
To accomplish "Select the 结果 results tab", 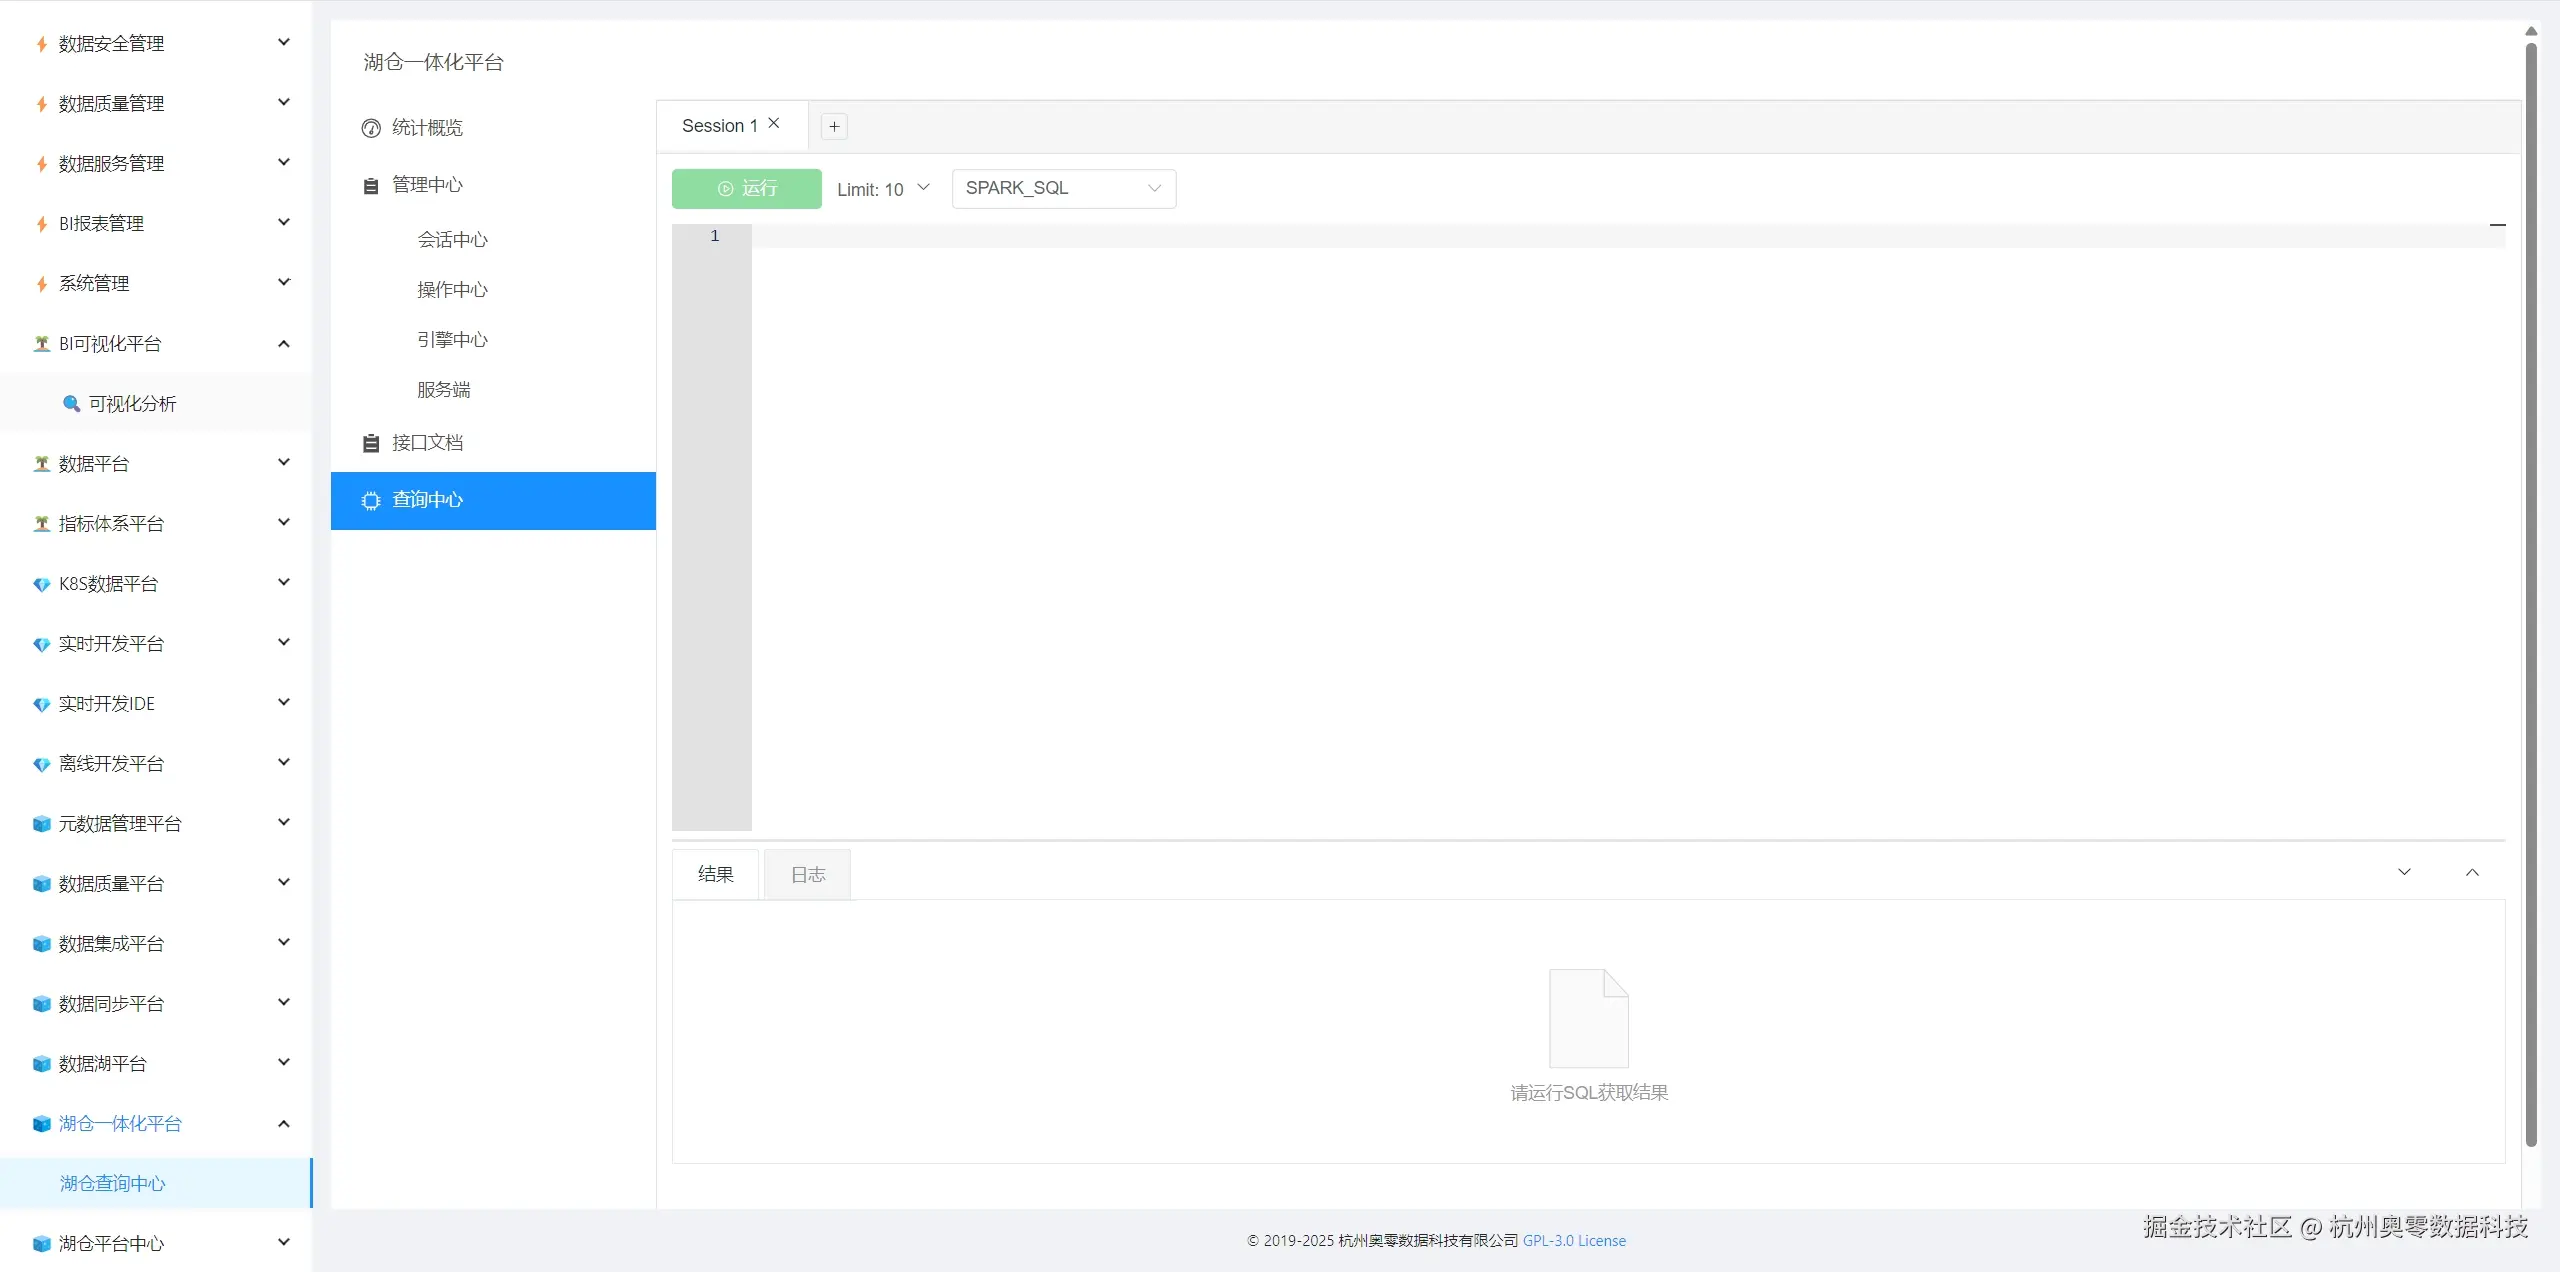I will pos(715,875).
